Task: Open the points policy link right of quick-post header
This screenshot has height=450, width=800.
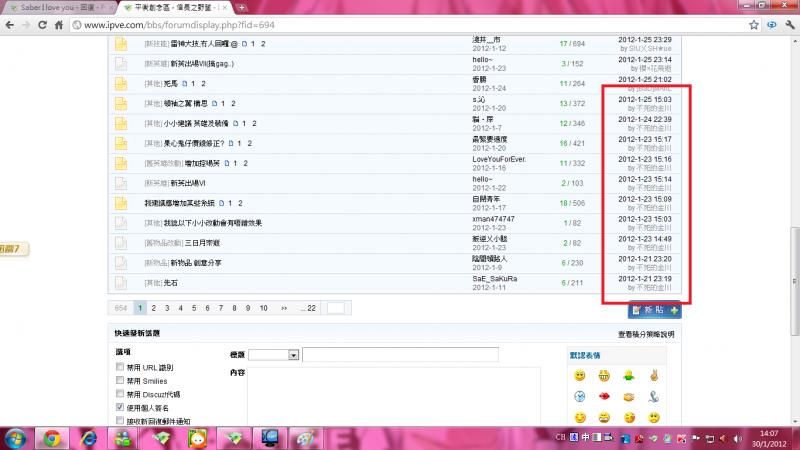Action: (x=646, y=335)
